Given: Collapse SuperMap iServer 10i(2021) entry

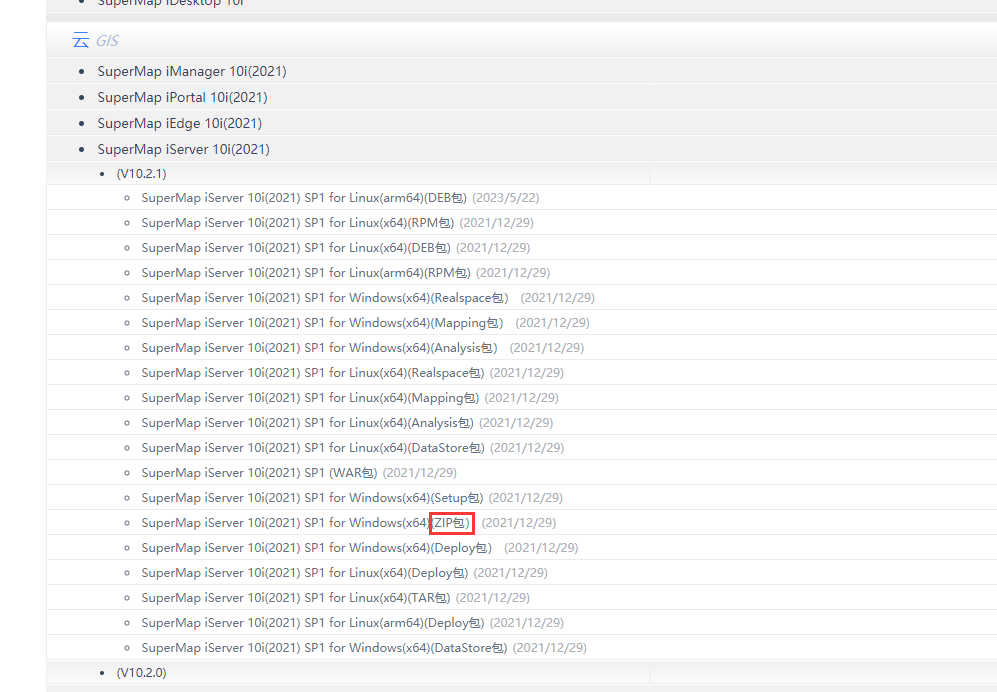Looking at the screenshot, I should coord(183,149).
